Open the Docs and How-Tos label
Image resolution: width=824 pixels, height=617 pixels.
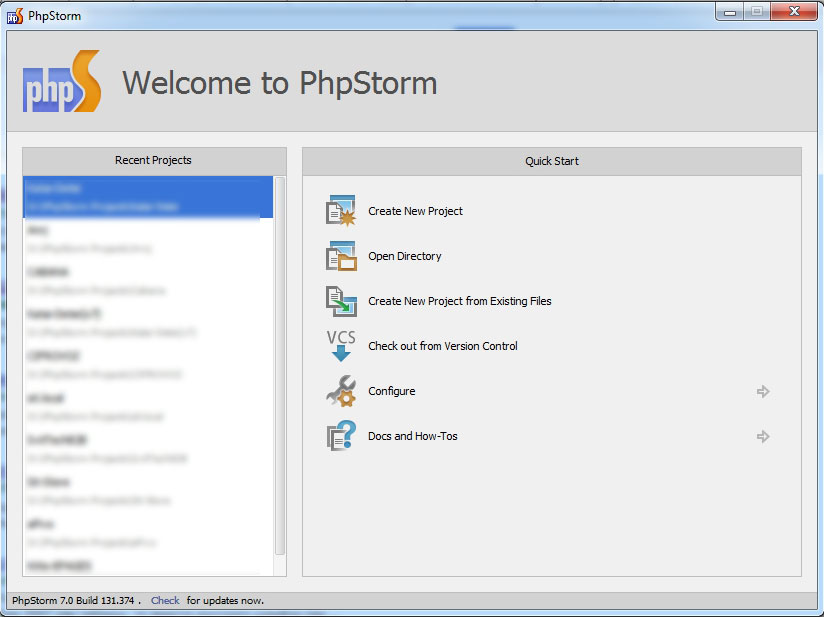point(413,436)
